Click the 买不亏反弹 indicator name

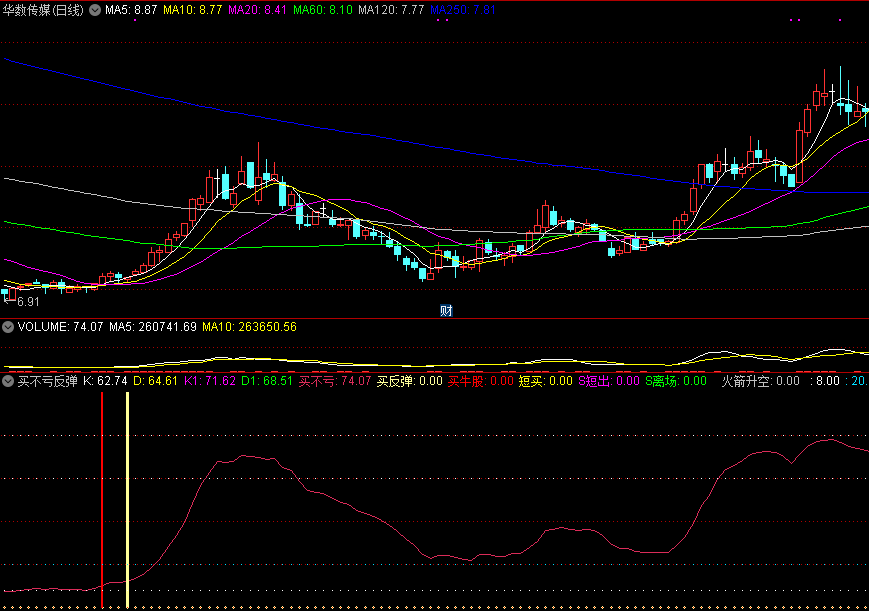tap(48, 381)
